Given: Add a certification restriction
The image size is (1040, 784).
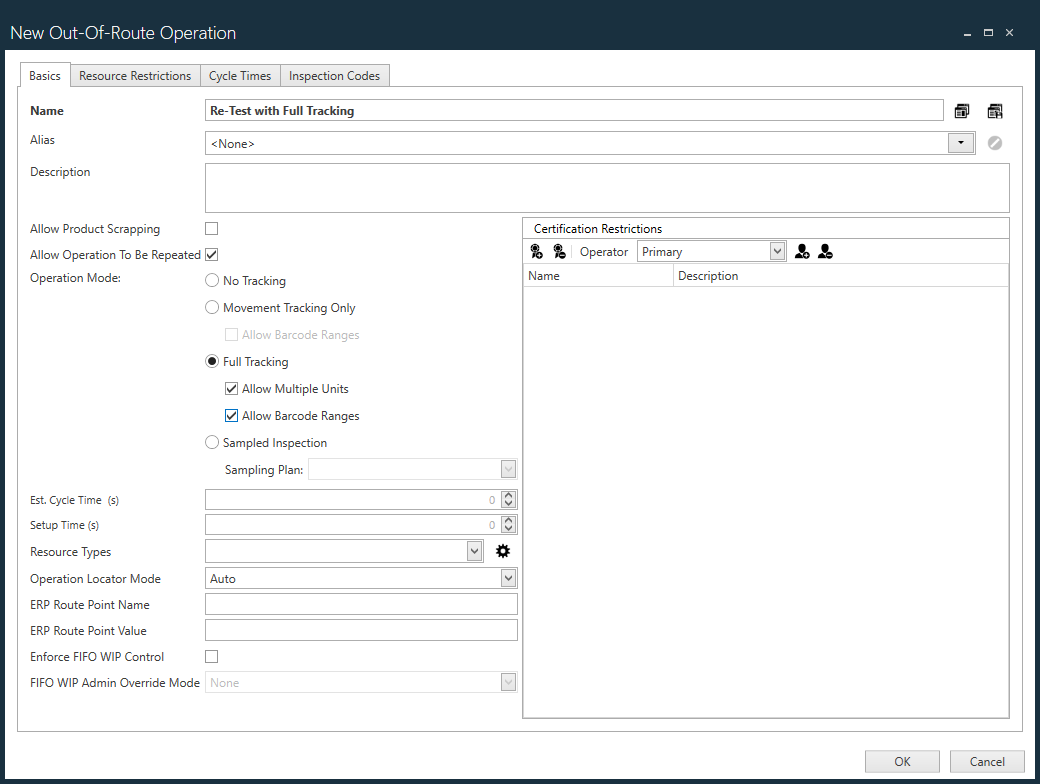Looking at the screenshot, I should coord(536,251).
